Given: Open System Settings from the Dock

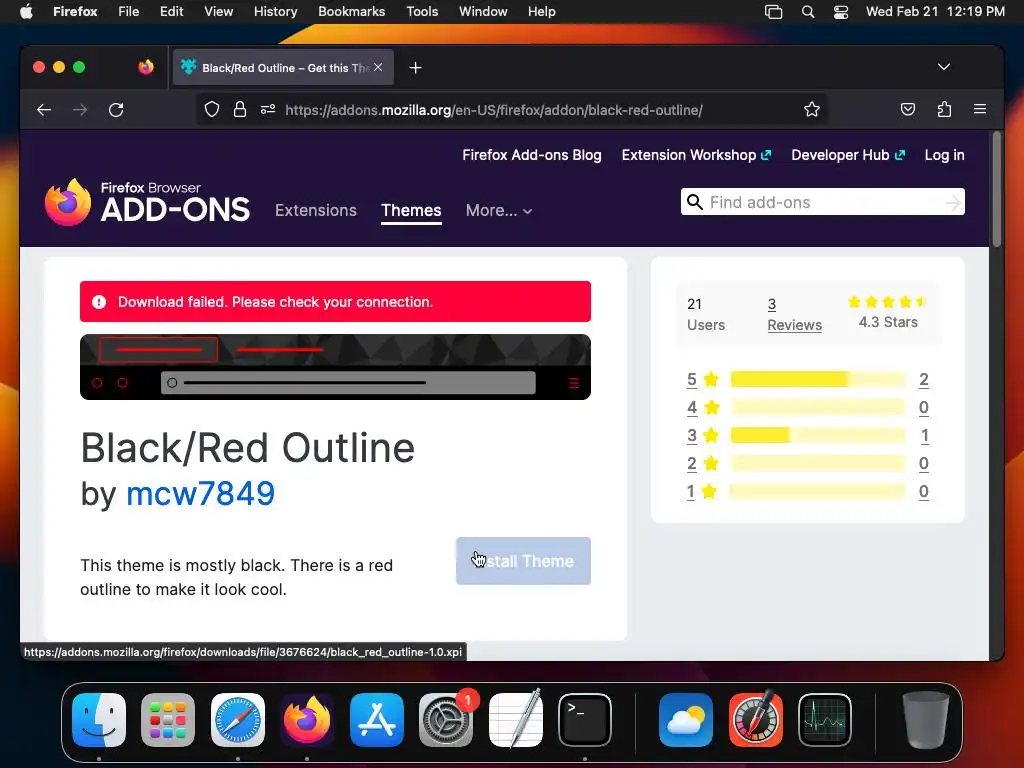Looking at the screenshot, I should click(x=446, y=720).
